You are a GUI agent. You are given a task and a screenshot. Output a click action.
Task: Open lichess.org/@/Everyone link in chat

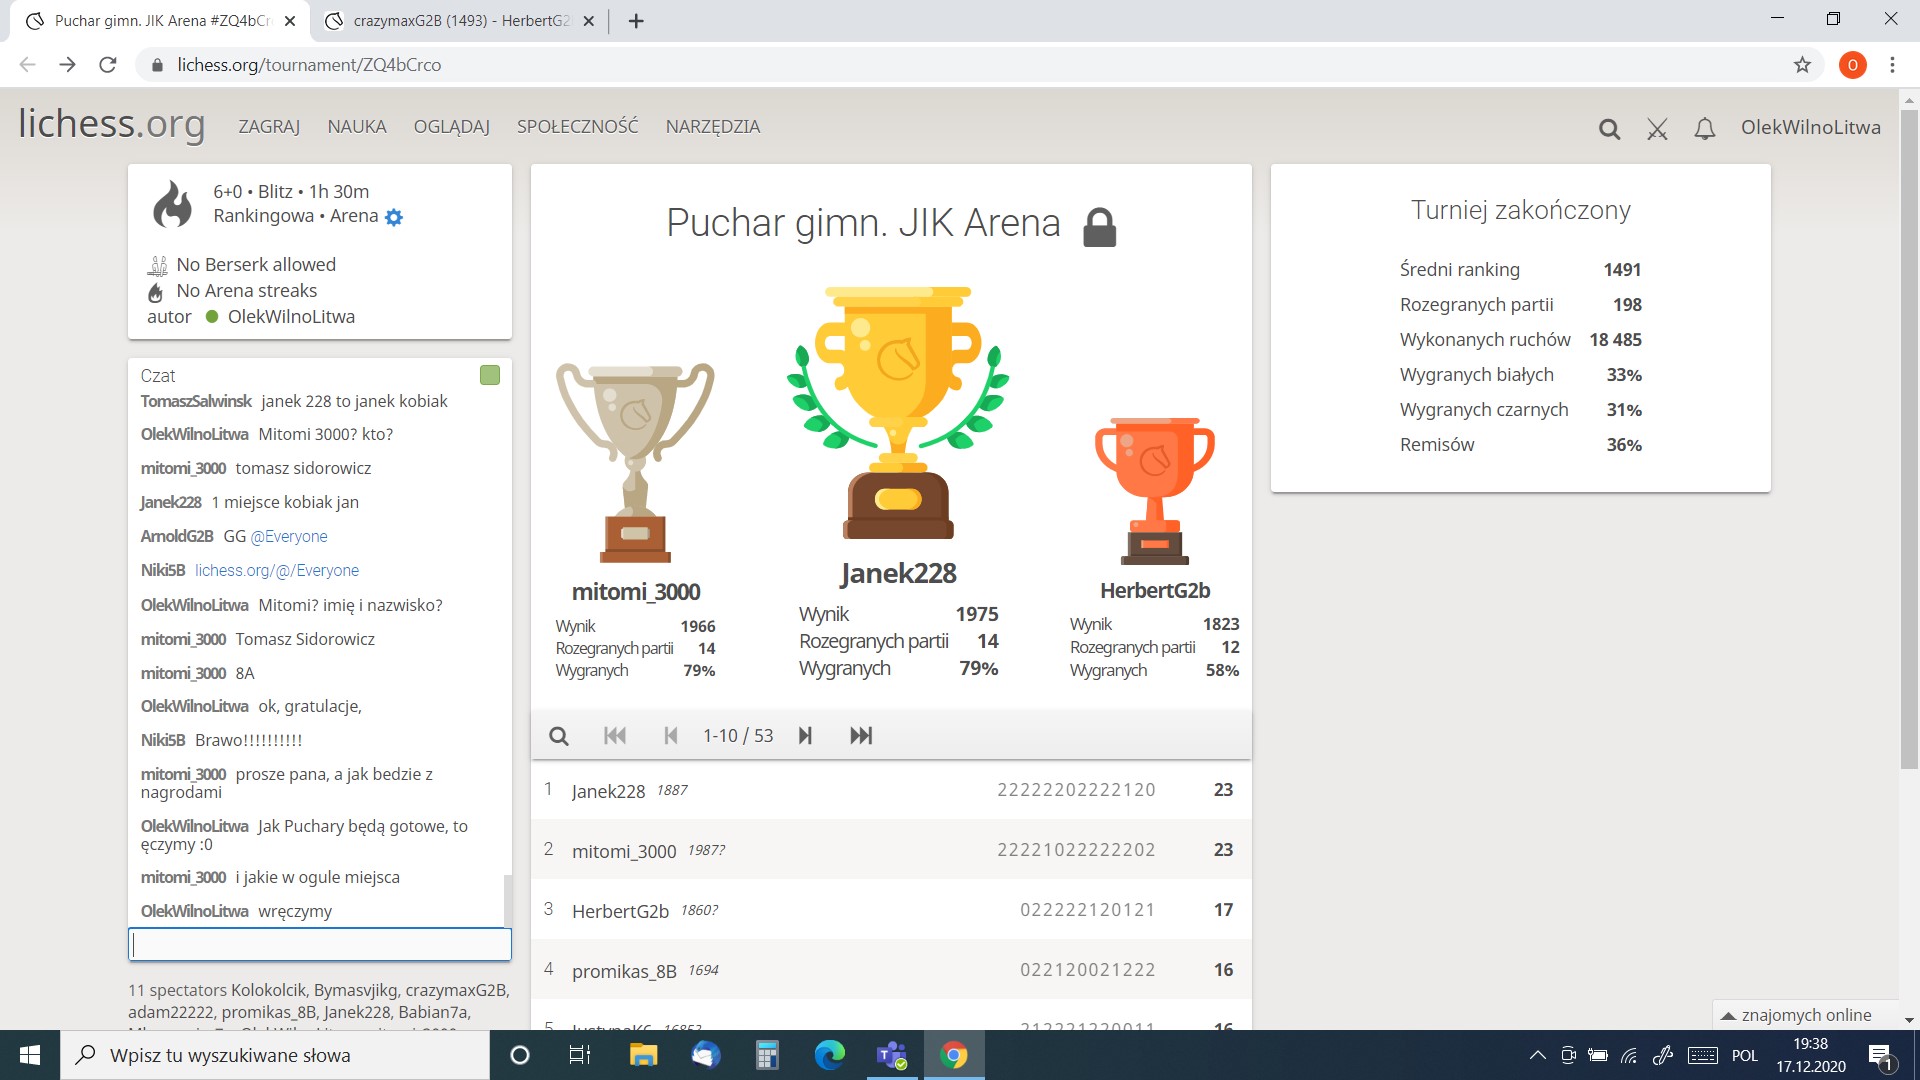pos(277,570)
